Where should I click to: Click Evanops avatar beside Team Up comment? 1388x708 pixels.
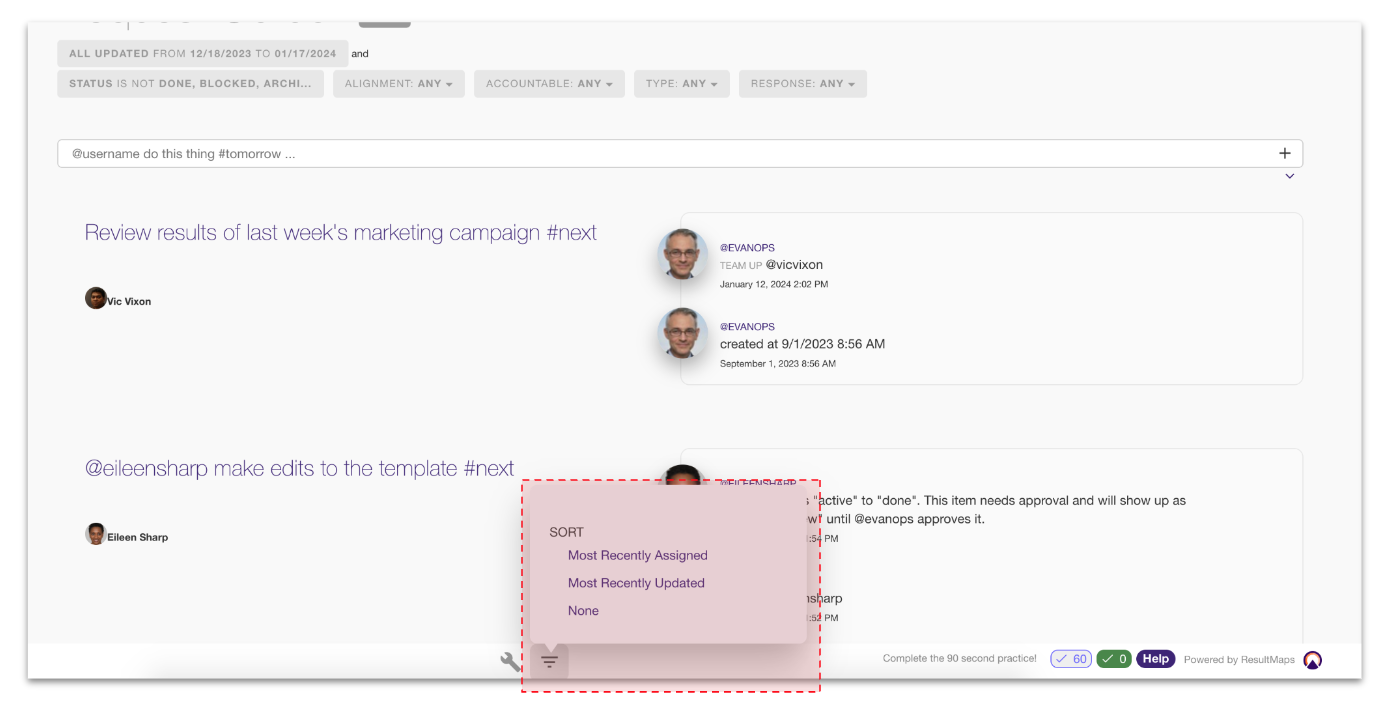tap(683, 255)
